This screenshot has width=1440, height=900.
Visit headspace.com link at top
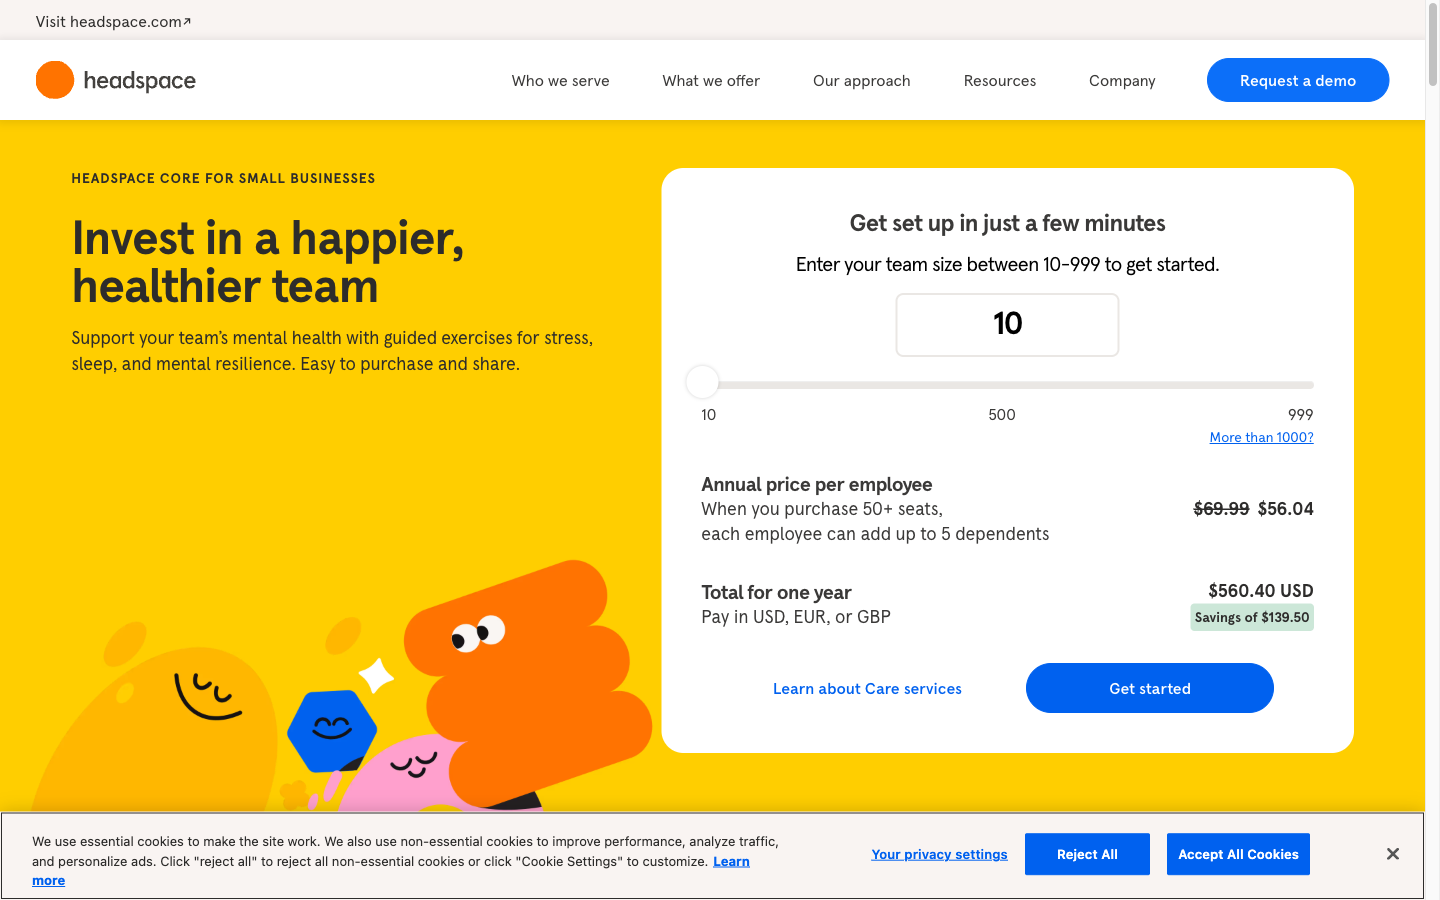coord(113,21)
